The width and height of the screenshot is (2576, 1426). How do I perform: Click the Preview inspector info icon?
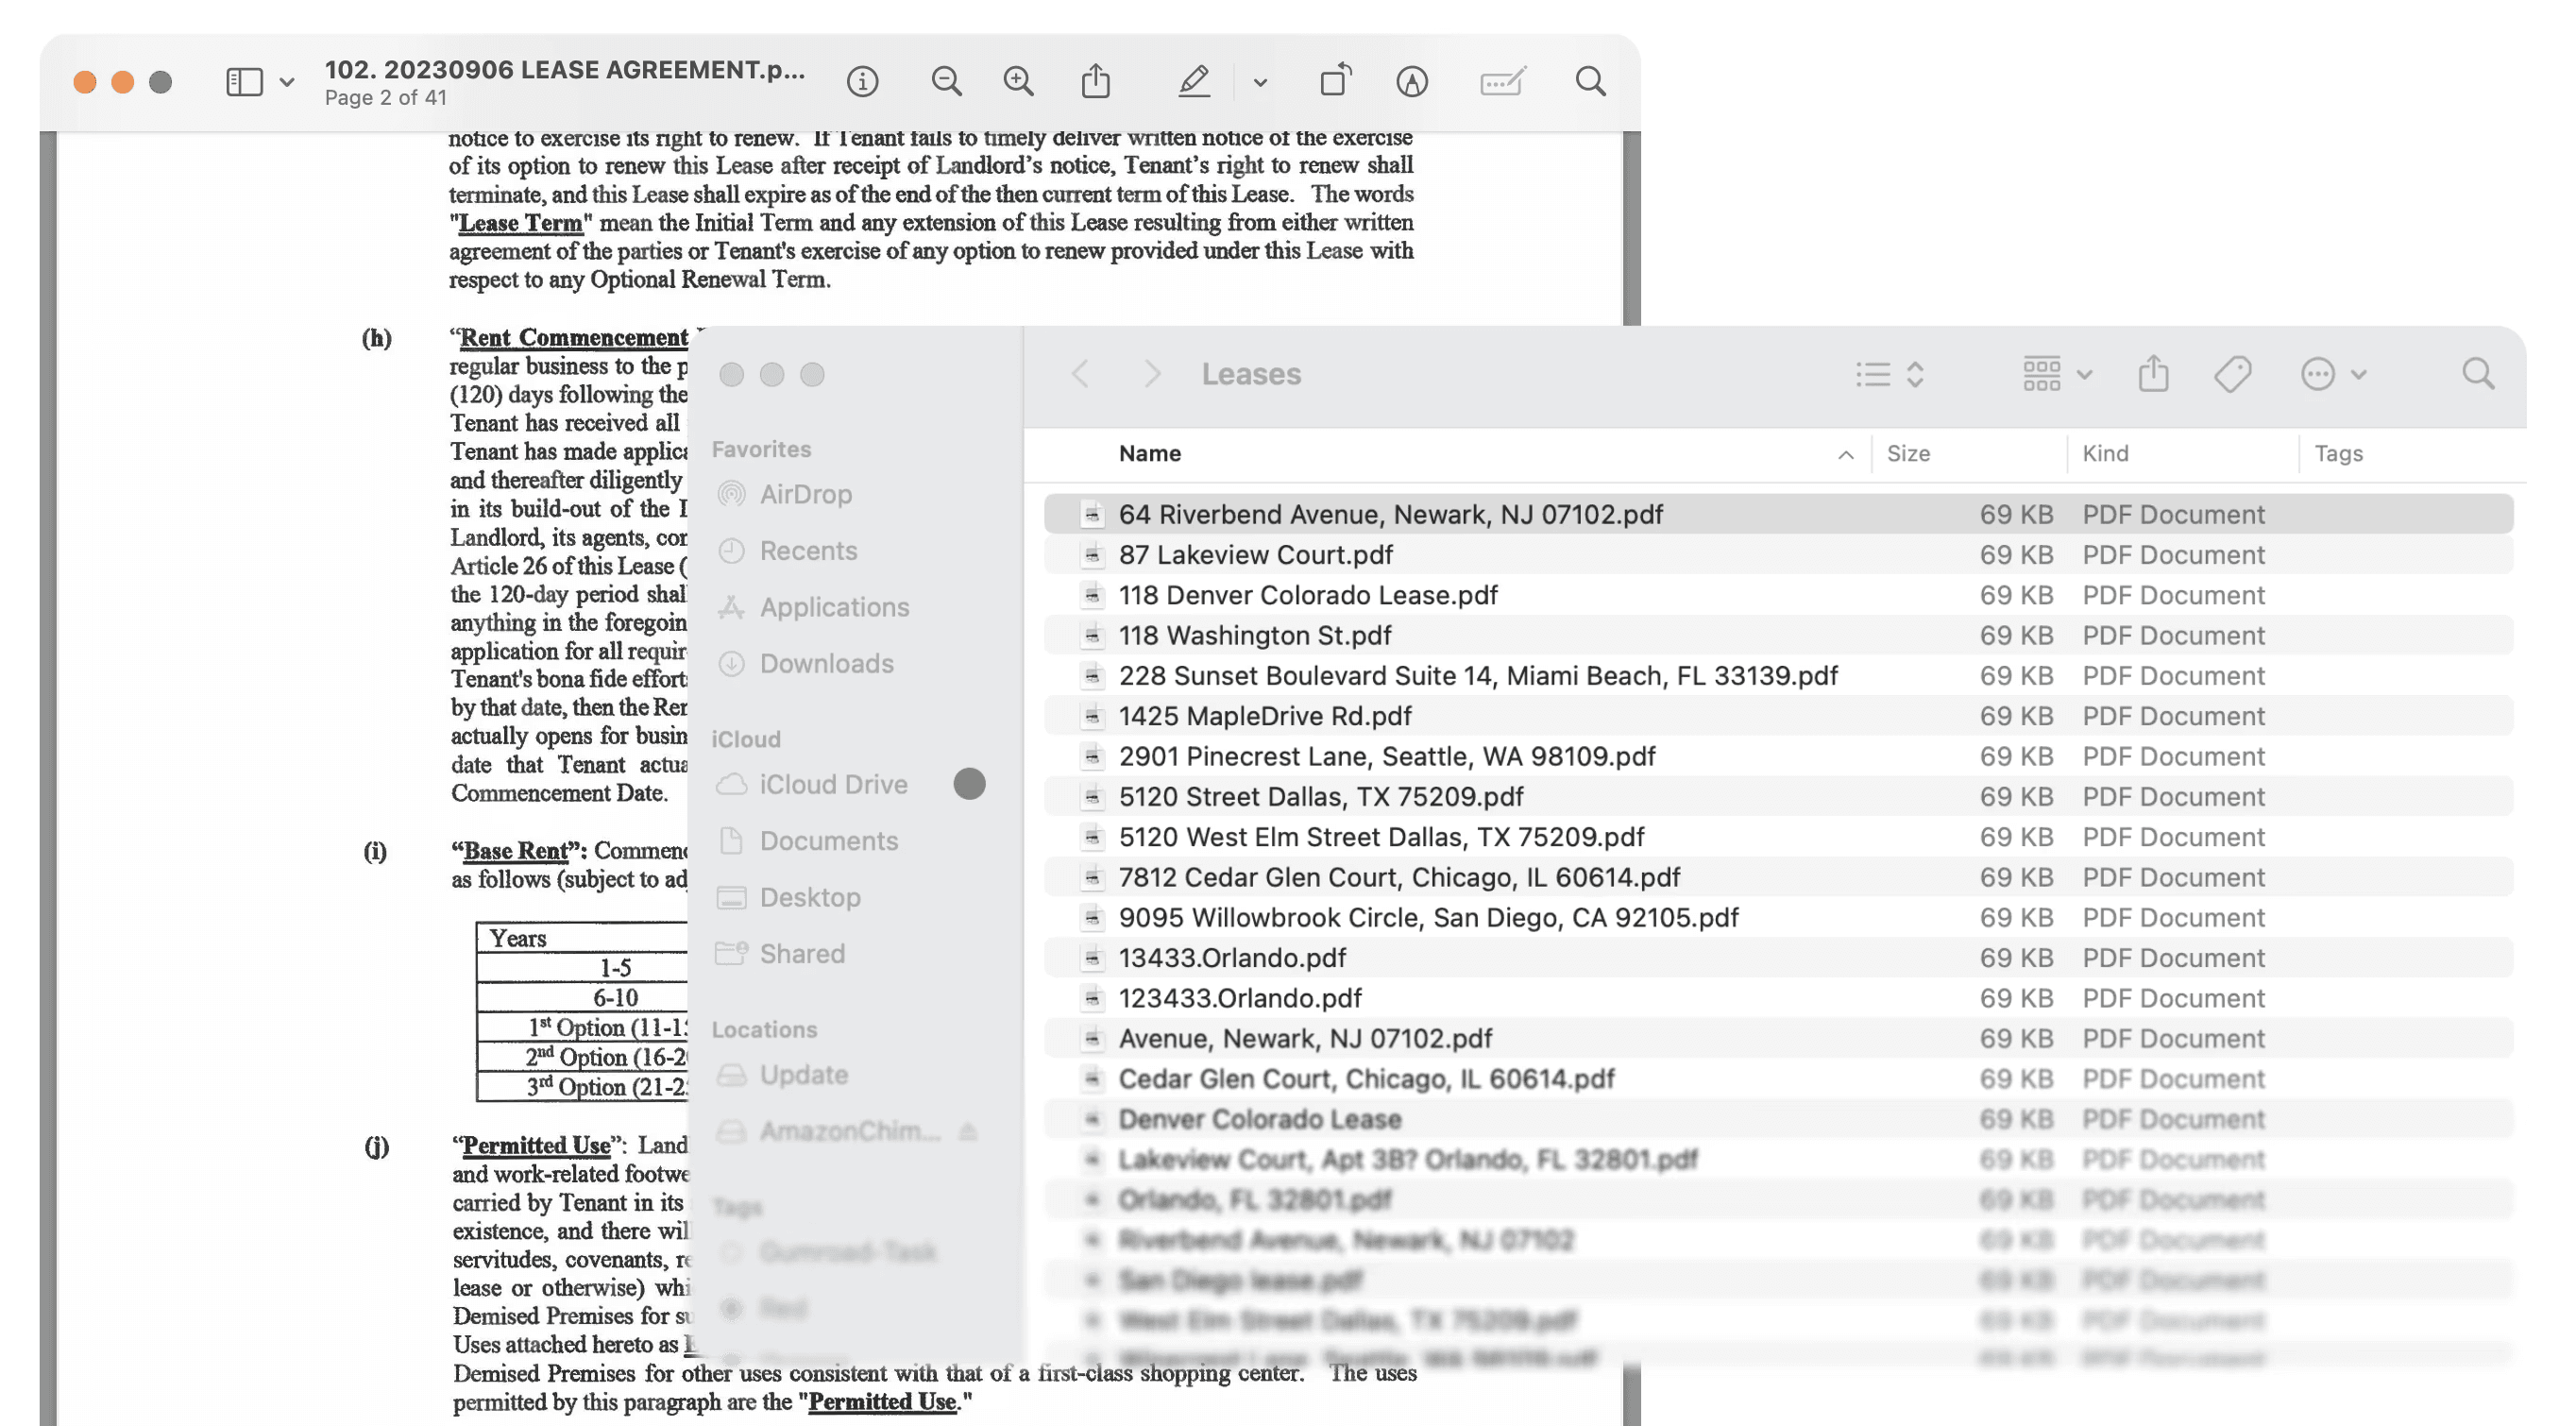pyautogui.click(x=861, y=81)
